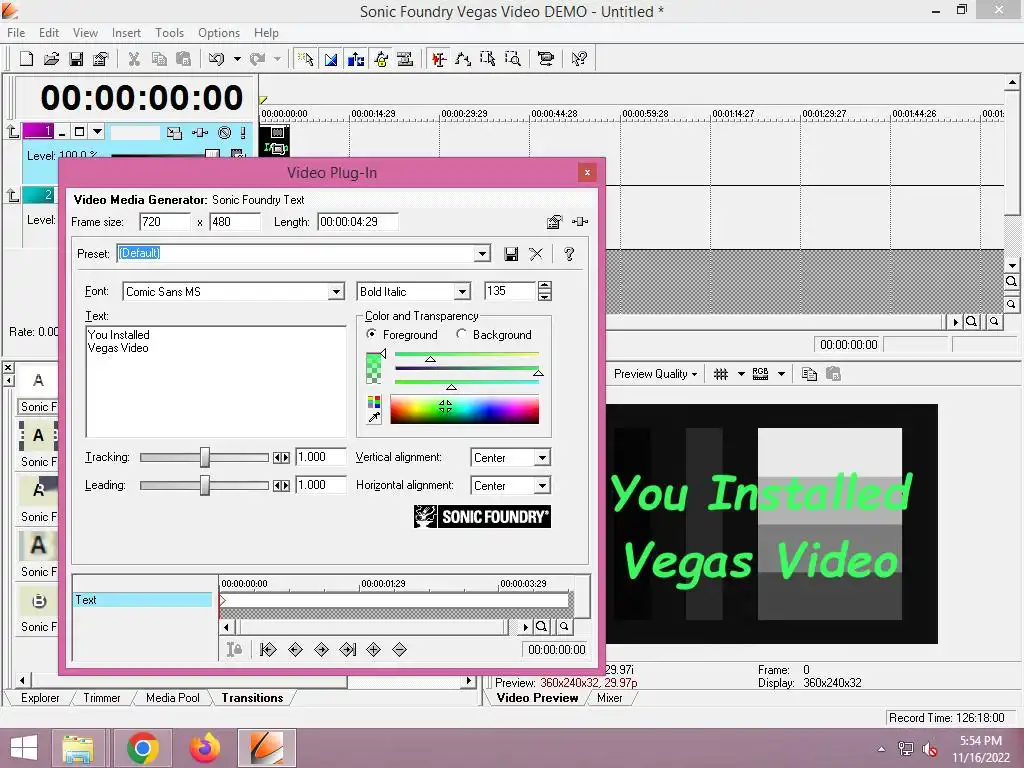The image size is (1024, 768).
Task: Open the Tools menu
Action: pos(169,33)
